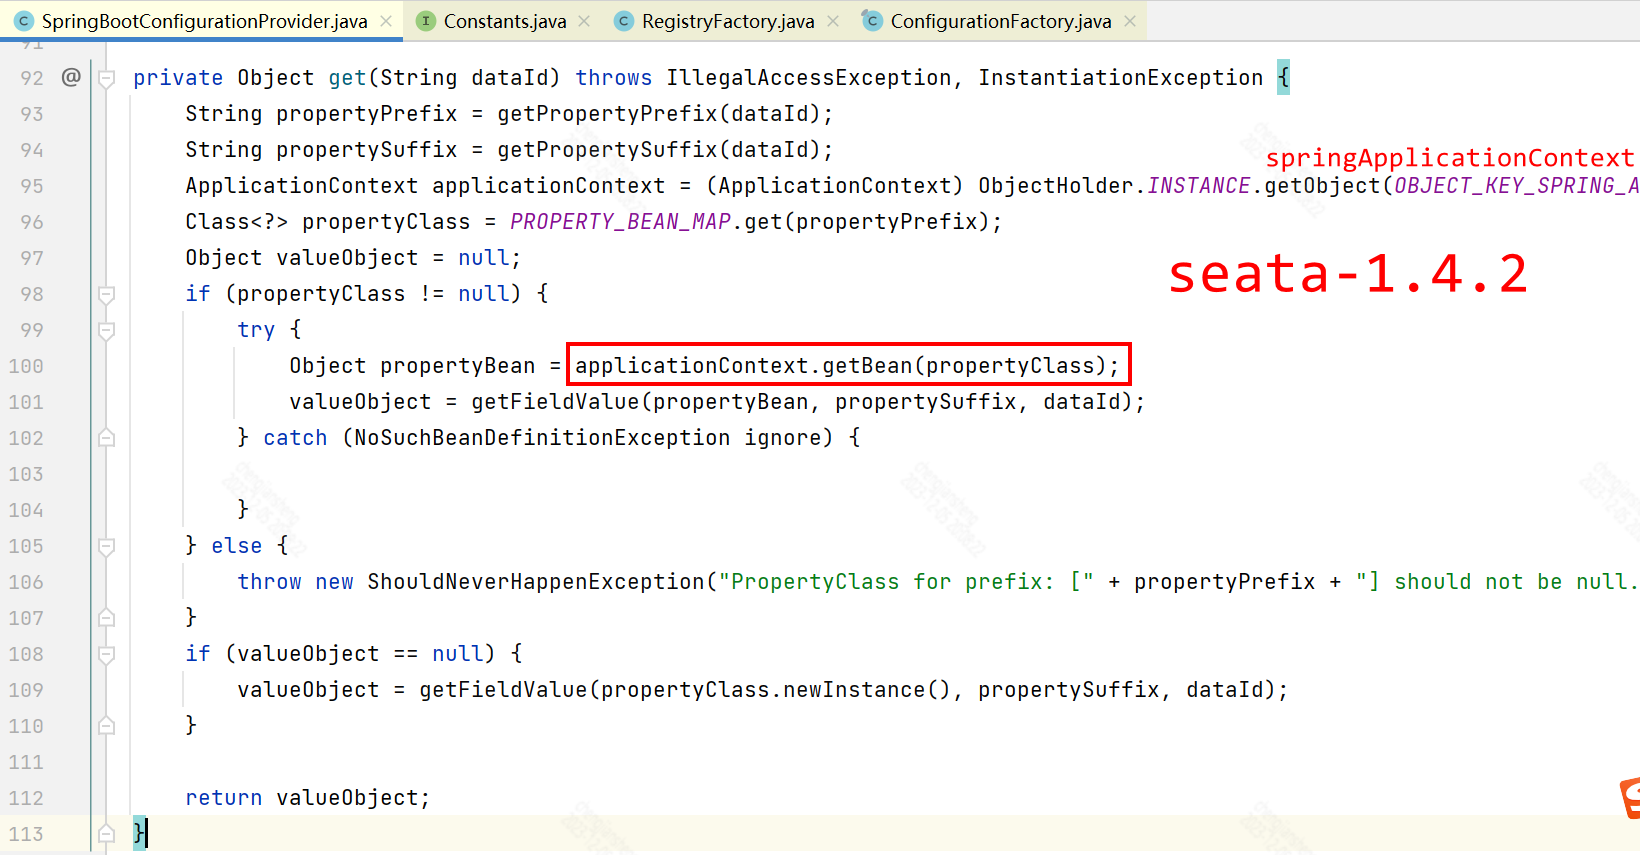Toggle the fold end marker at line 107
The image size is (1640, 855).
click(x=106, y=618)
